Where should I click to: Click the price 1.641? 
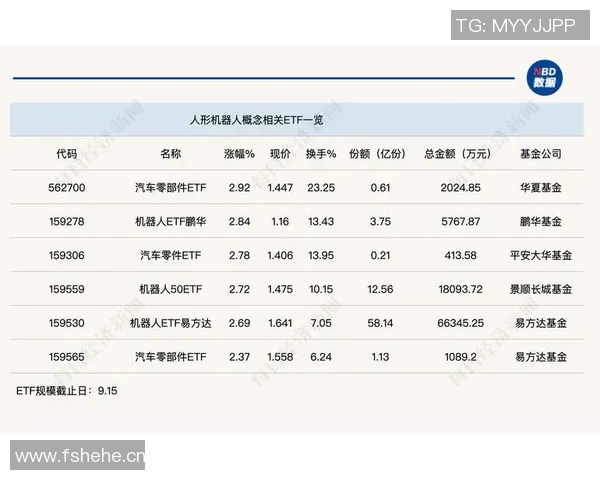coord(280,323)
